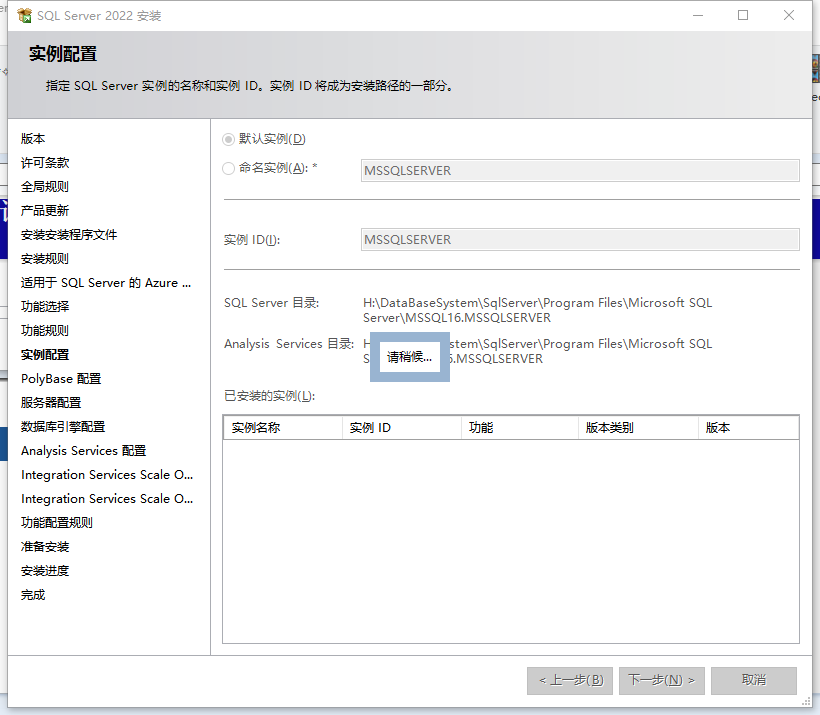Select the 命名实例(A) radio button
The height and width of the screenshot is (715, 820).
(x=228, y=168)
